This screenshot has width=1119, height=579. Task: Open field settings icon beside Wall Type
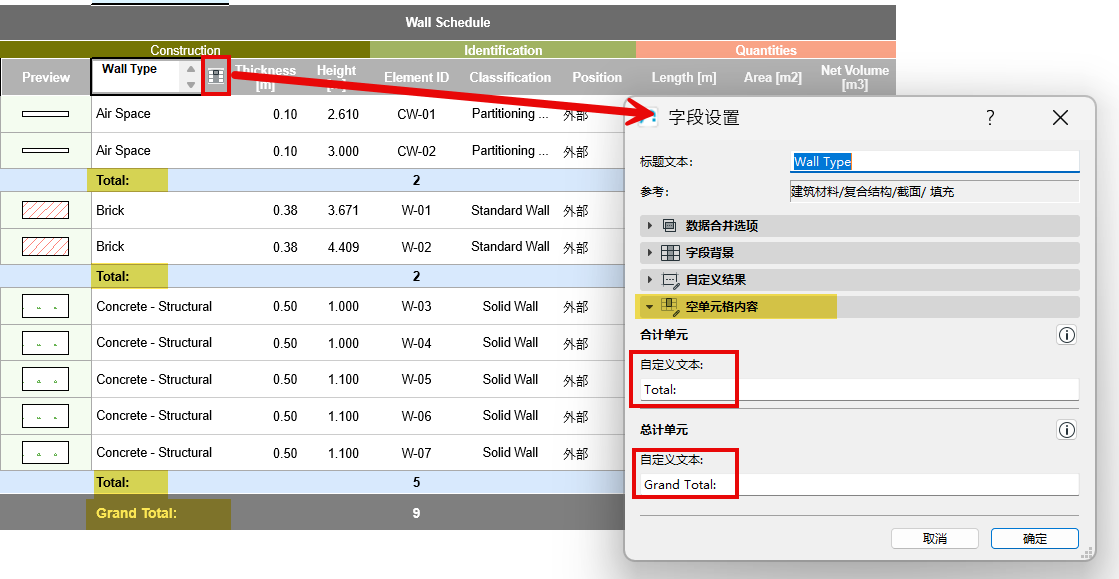[216, 76]
